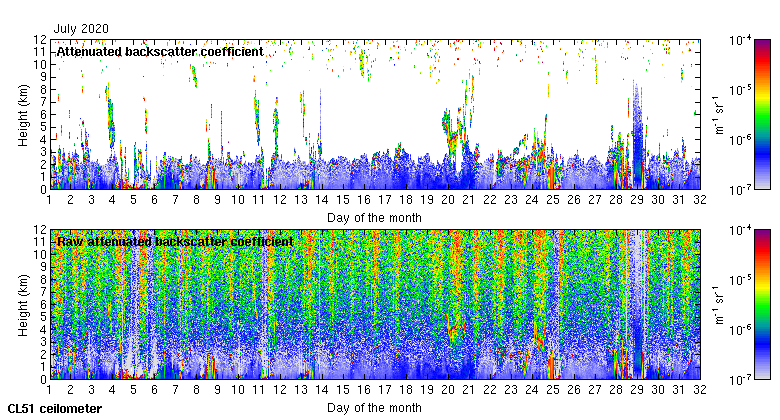
Task: Click the 10⁻⁷ tick of the lower colorbar
Action: (x=740, y=380)
